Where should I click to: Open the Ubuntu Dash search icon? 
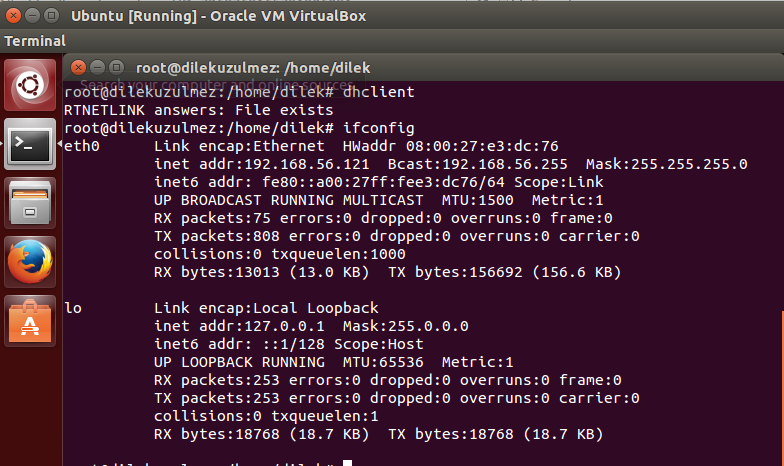tap(30, 85)
